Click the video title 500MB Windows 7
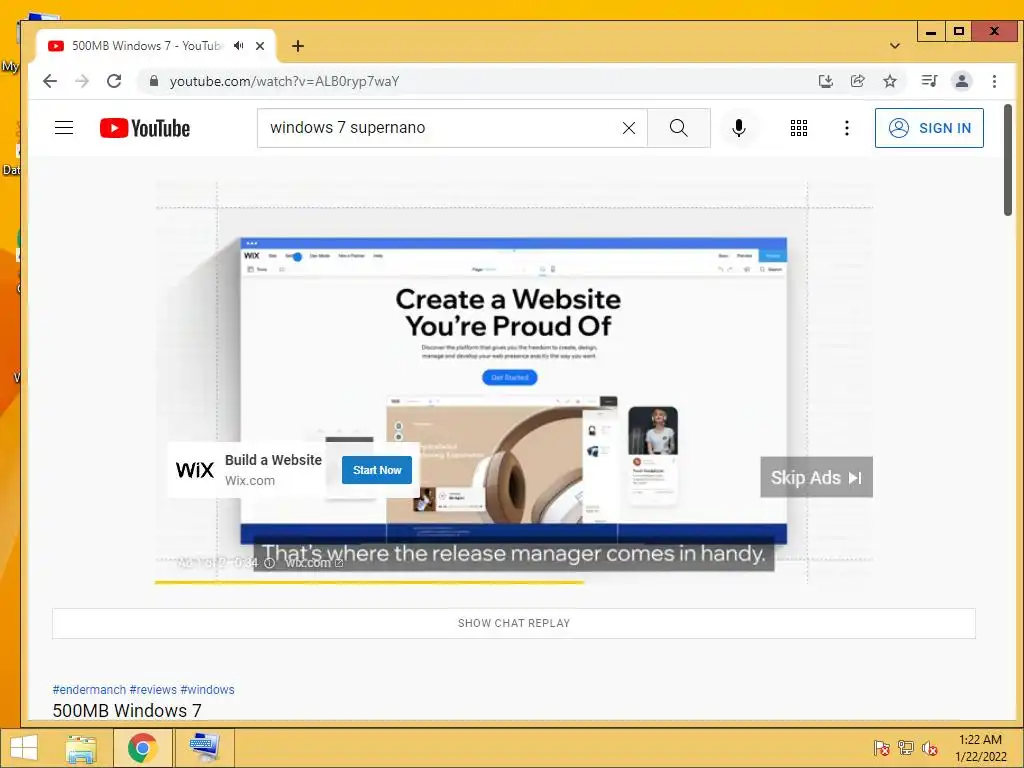The height and width of the screenshot is (768, 1024). point(127,711)
